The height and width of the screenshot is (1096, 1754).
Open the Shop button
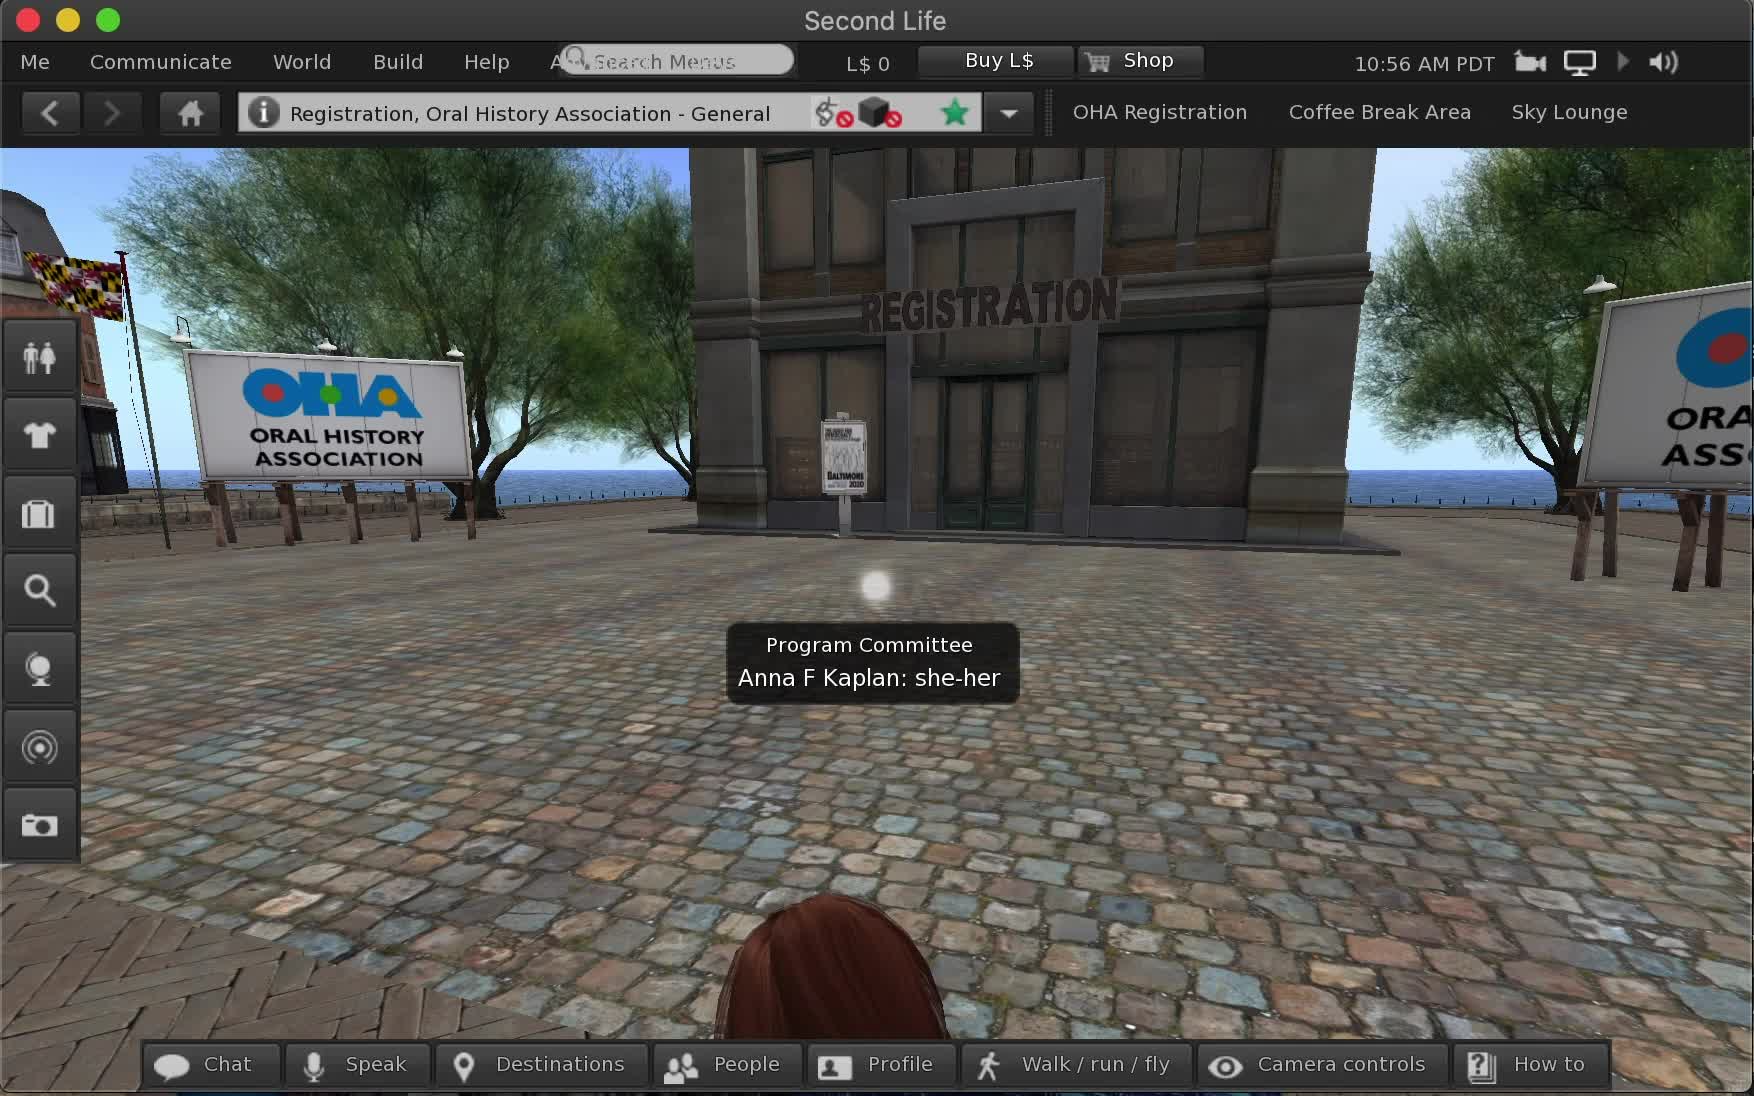pos(1140,61)
